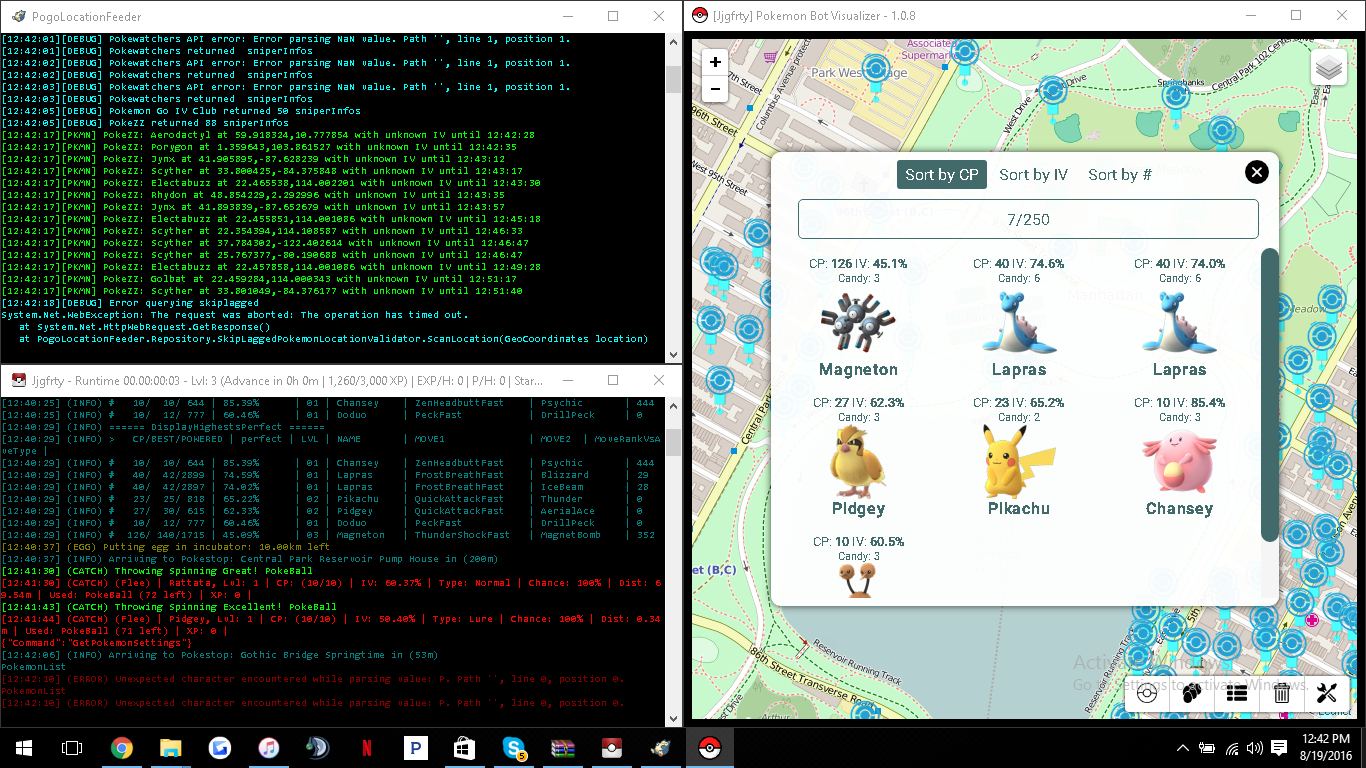The width and height of the screenshot is (1366, 768).
Task: Click the Pokemon Bot Visualizer 1.0.8 title text
Action: click(814, 16)
